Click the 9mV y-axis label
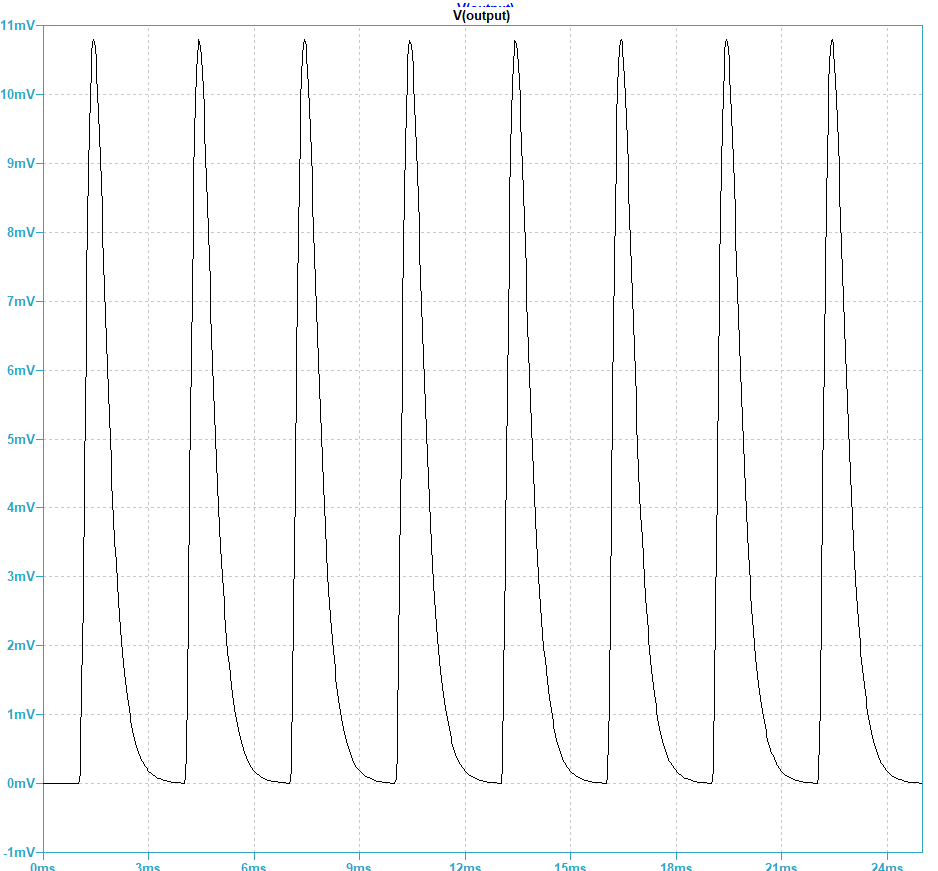938x871 pixels. point(21,163)
